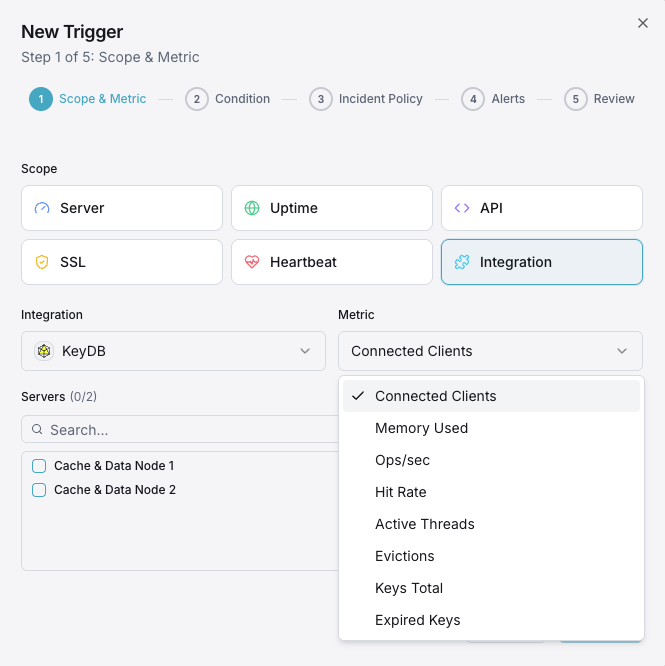The image size is (665, 666).
Task: Click the API code brackets icon
Action: (462, 208)
